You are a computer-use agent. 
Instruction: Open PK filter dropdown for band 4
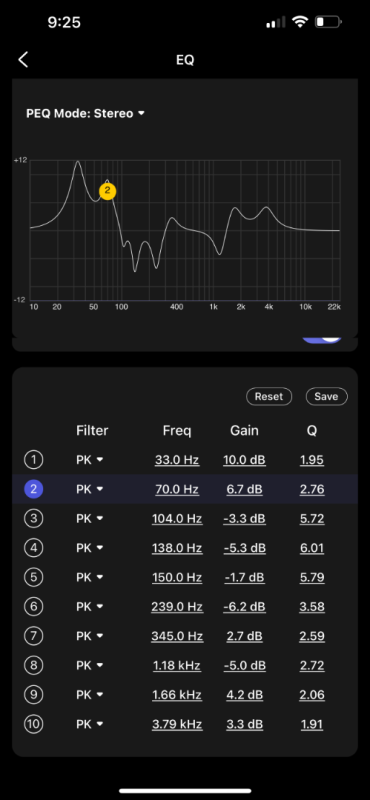[90, 548]
